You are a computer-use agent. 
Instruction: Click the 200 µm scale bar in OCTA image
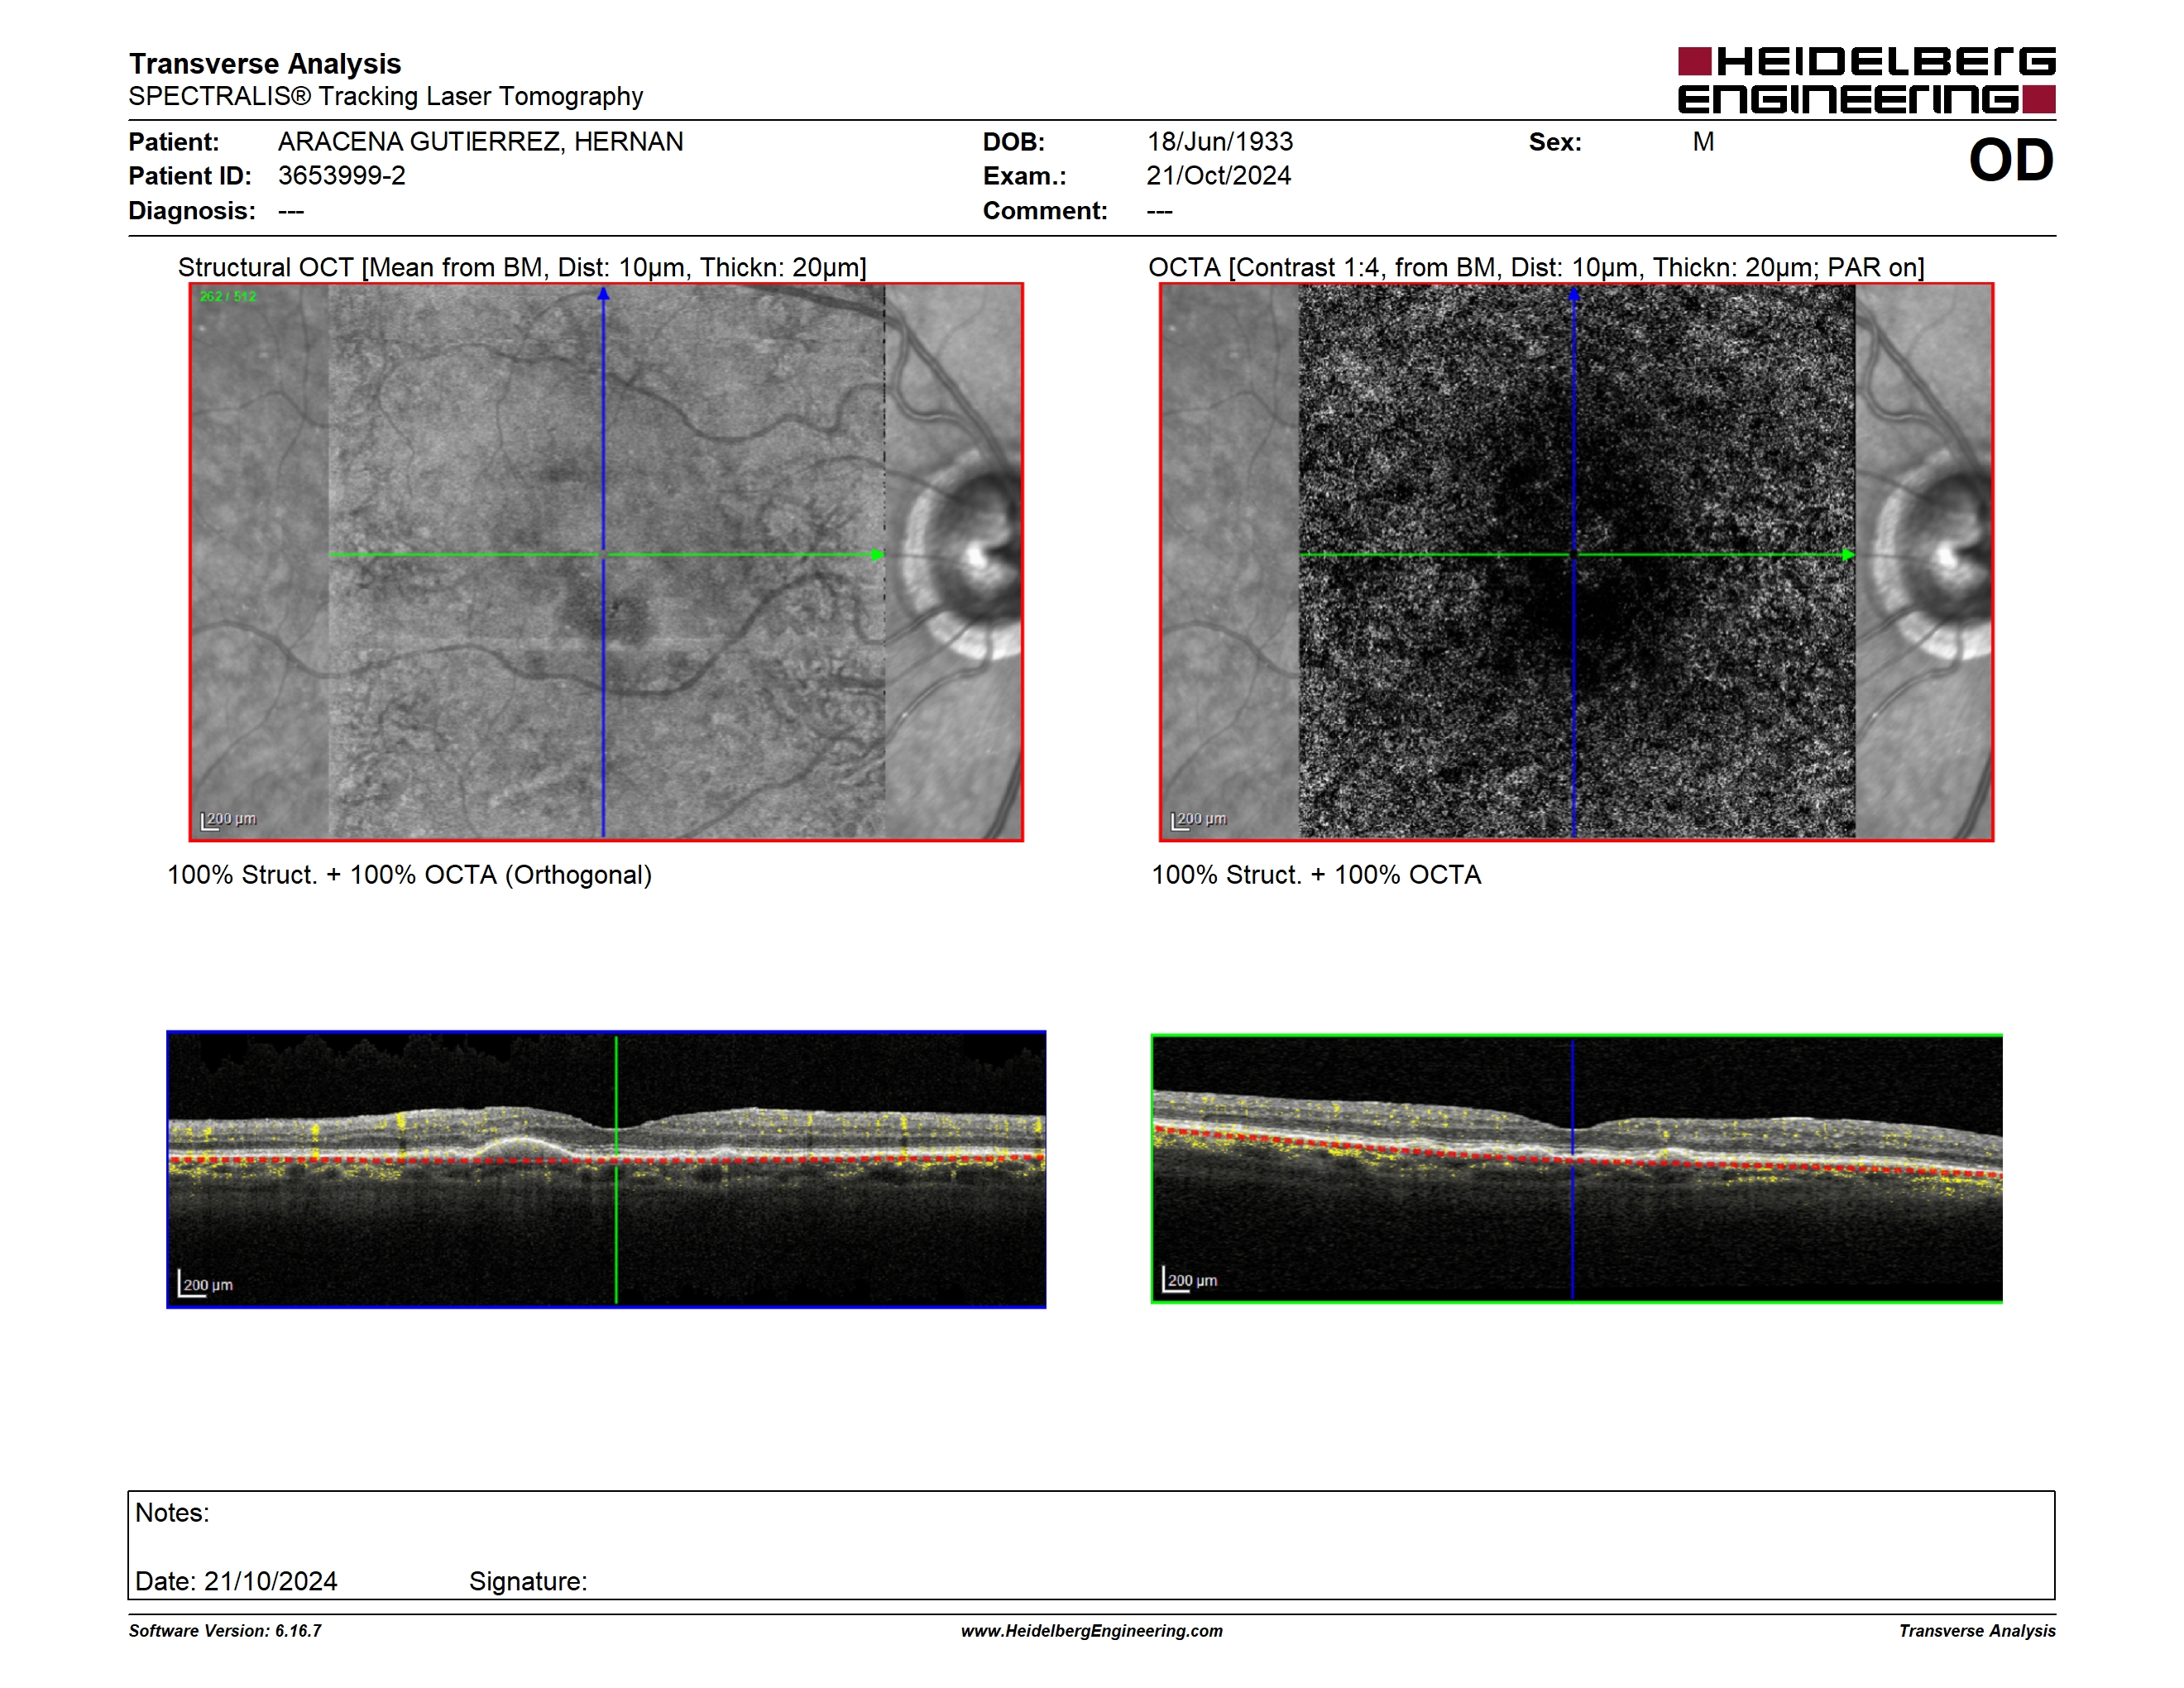(1198, 821)
